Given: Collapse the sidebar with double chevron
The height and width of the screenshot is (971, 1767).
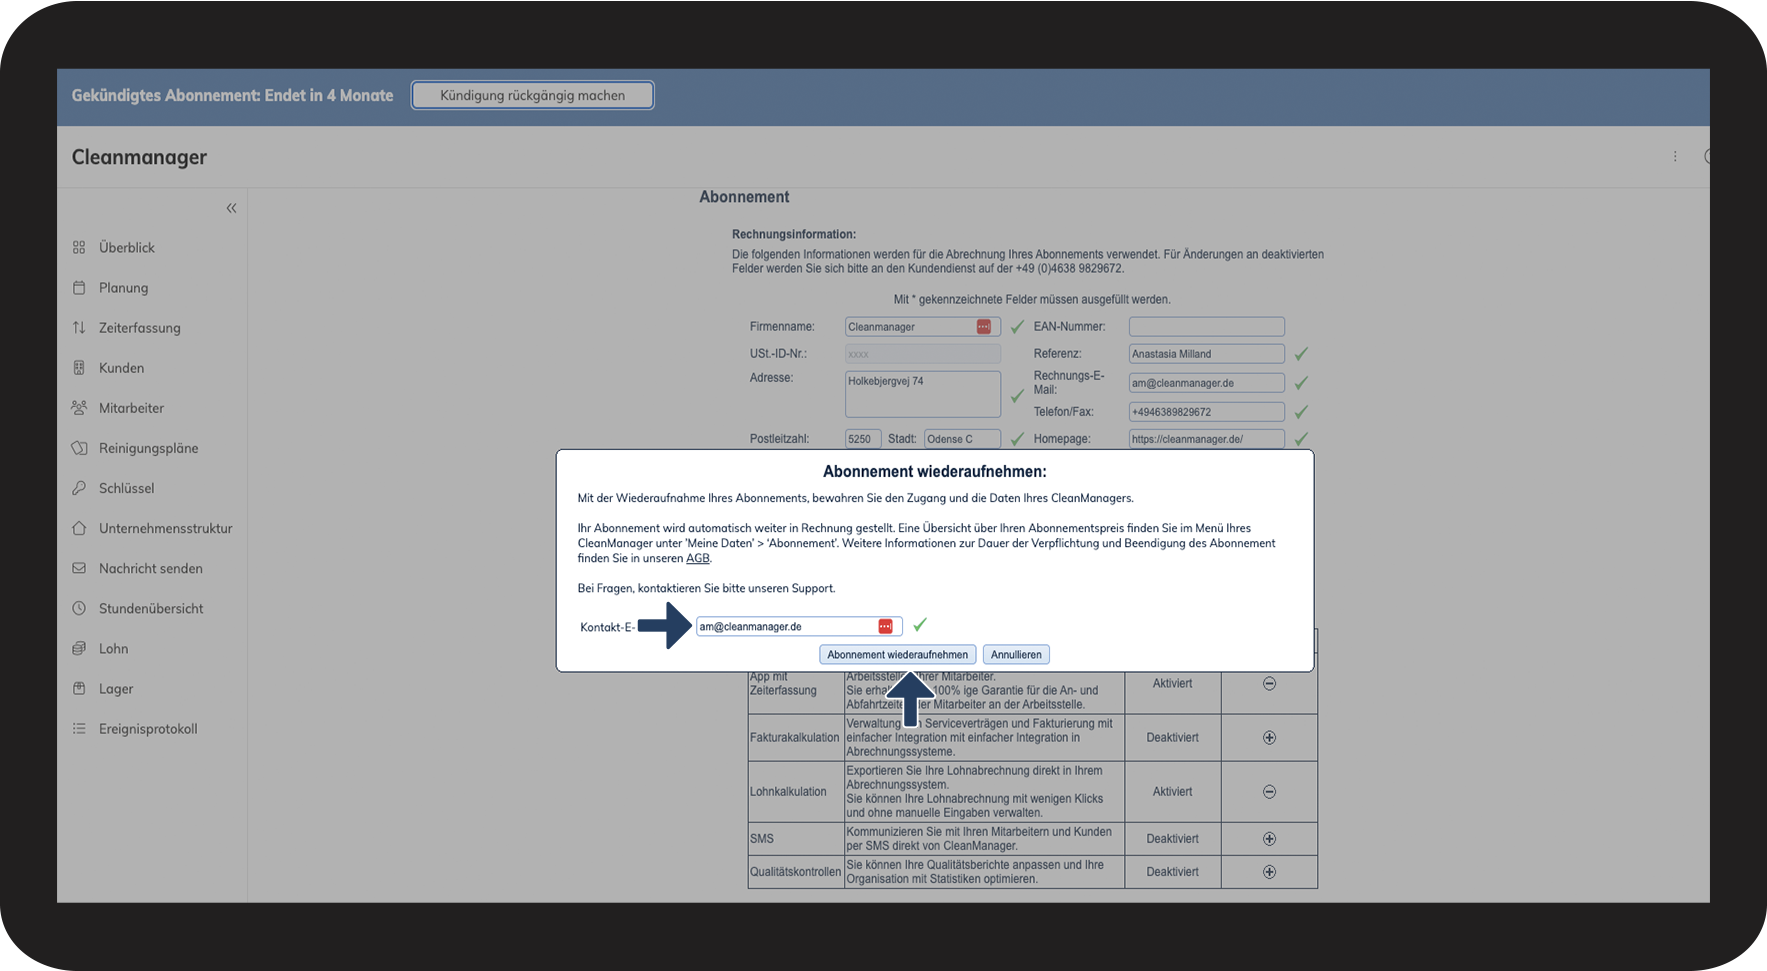Looking at the screenshot, I should [x=231, y=208].
